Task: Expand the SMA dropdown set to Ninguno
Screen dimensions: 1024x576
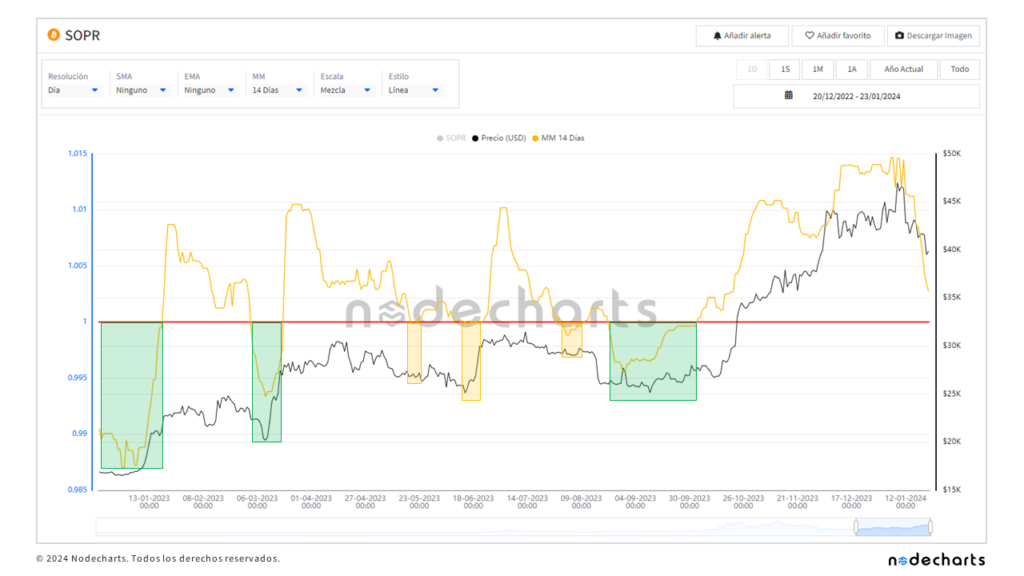Action: 141,90
